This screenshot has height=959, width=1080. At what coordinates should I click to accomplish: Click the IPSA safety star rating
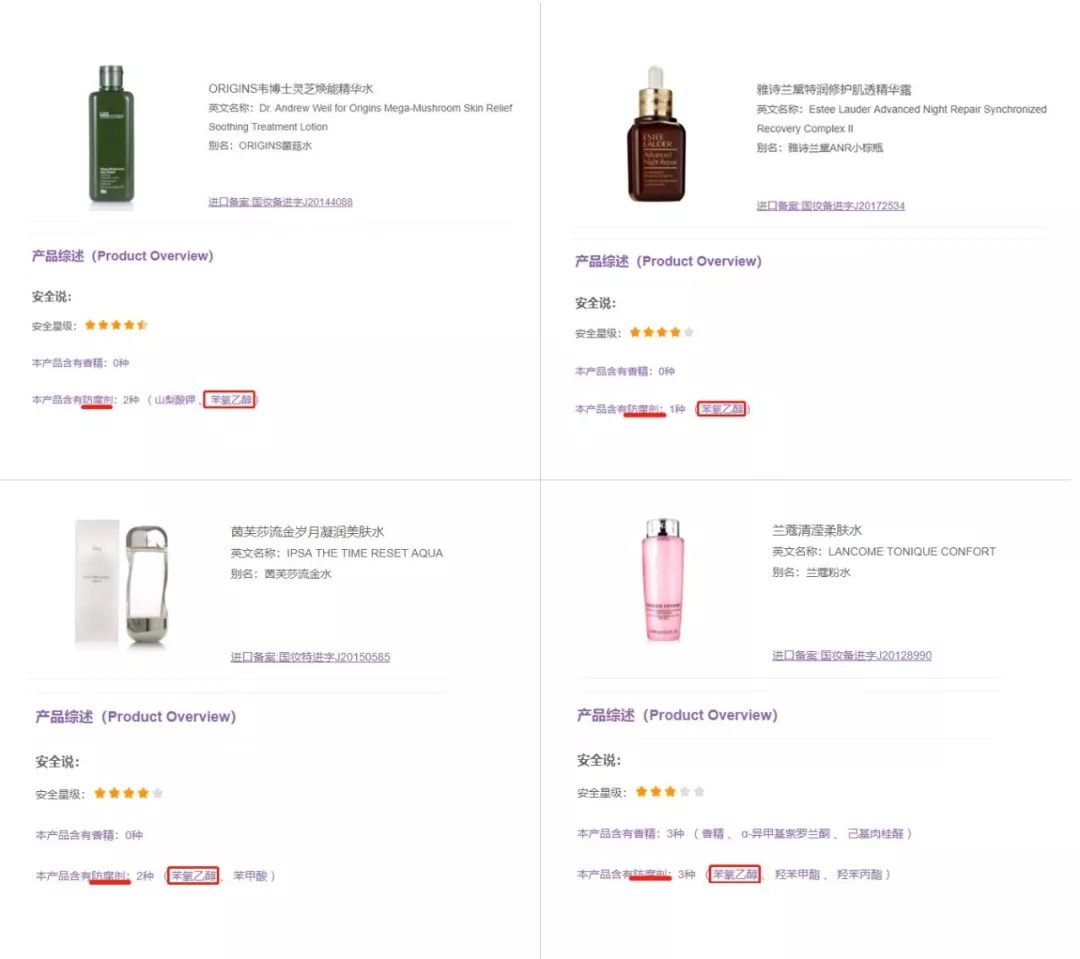[128, 793]
